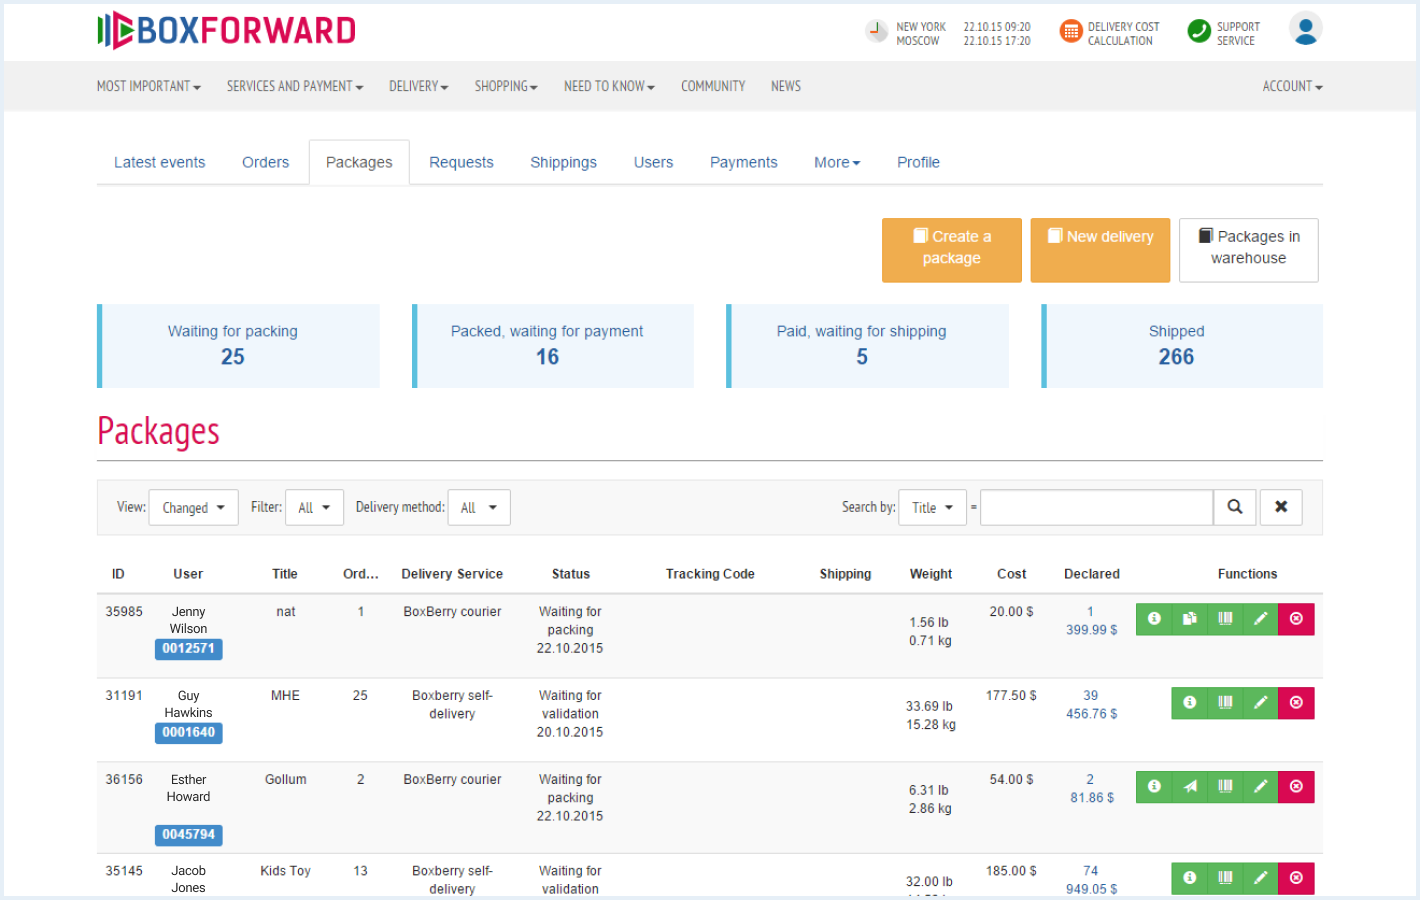Screen dimensions: 1420x900
Task: Edit Esther Howard's Gollum package with pencil icon
Action: (1260, 787)
